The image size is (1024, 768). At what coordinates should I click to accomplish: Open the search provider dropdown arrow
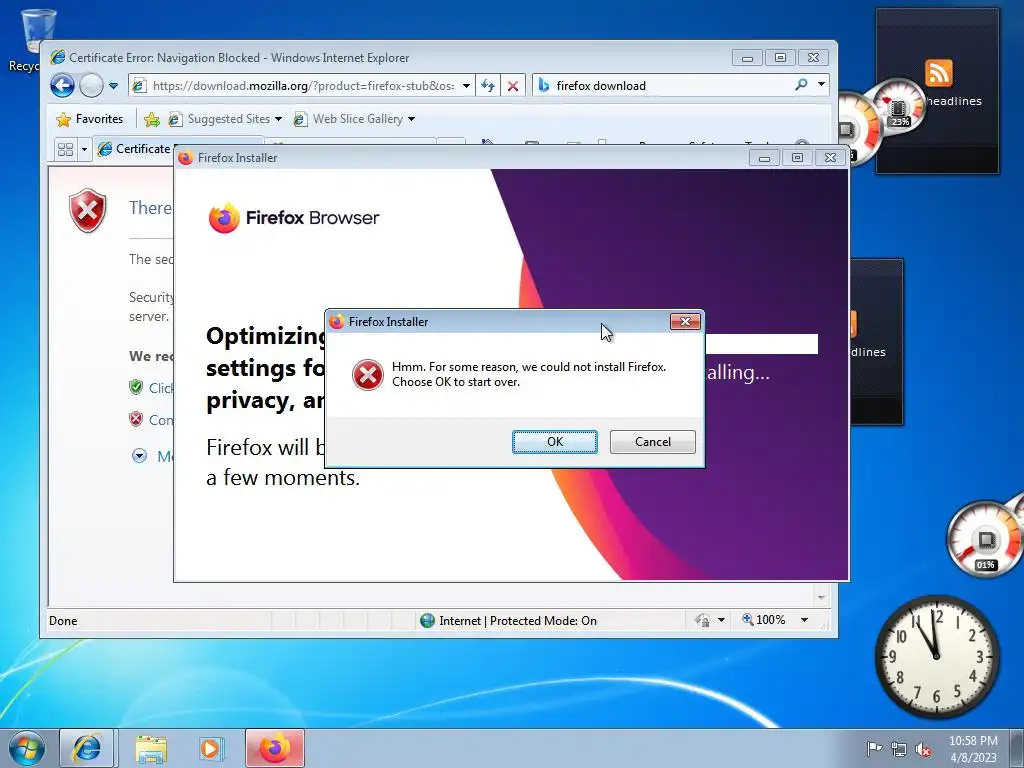(x=821, y=85)
